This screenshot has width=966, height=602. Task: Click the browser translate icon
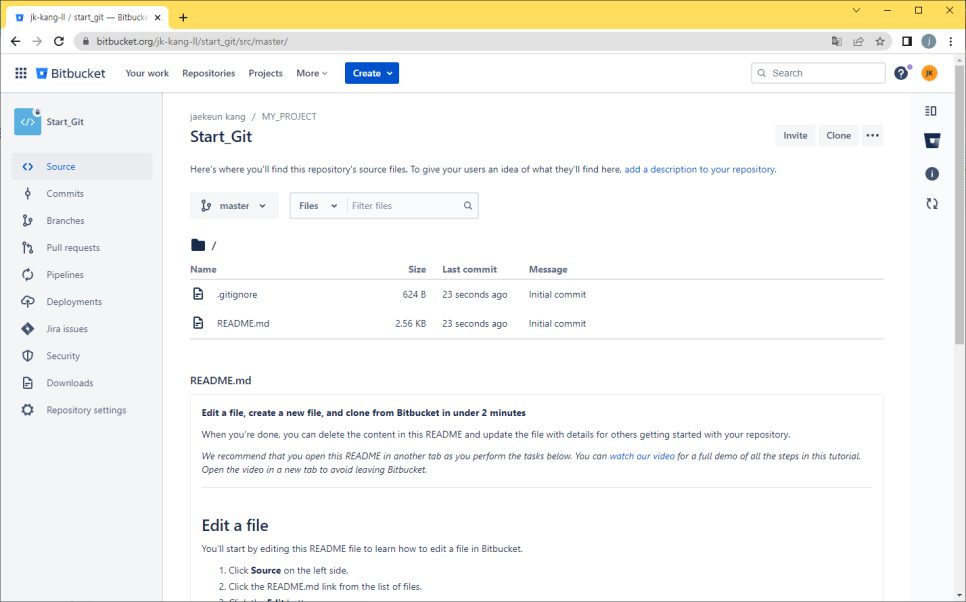tap(837, 41)
